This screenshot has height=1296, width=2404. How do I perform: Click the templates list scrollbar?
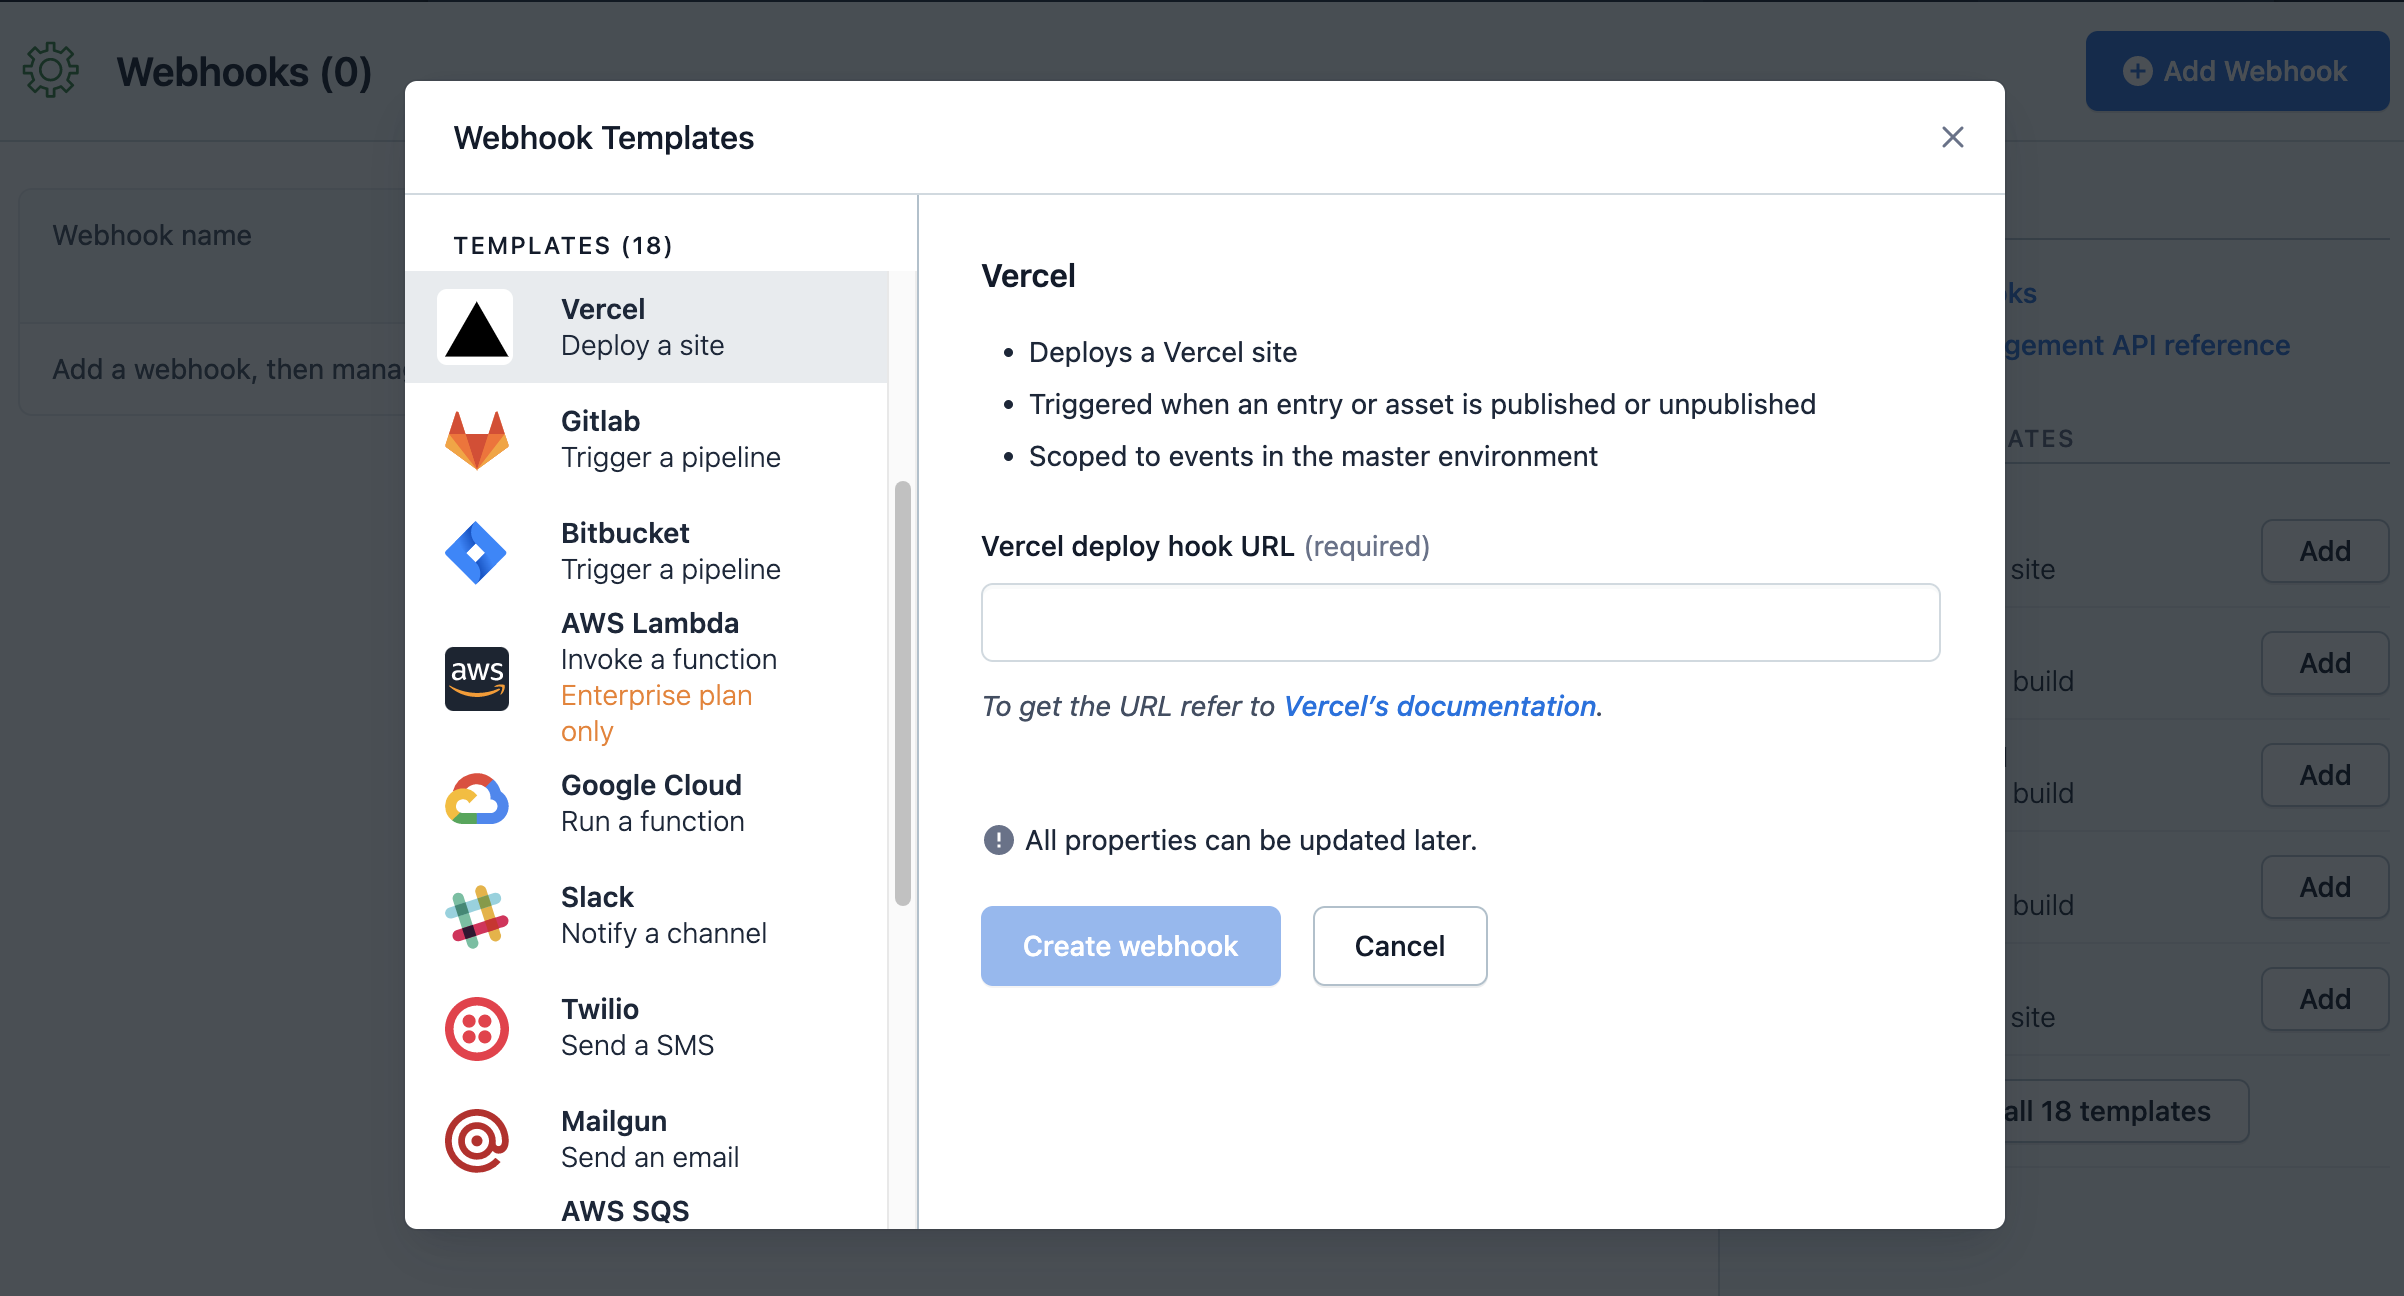pos(902,692)
